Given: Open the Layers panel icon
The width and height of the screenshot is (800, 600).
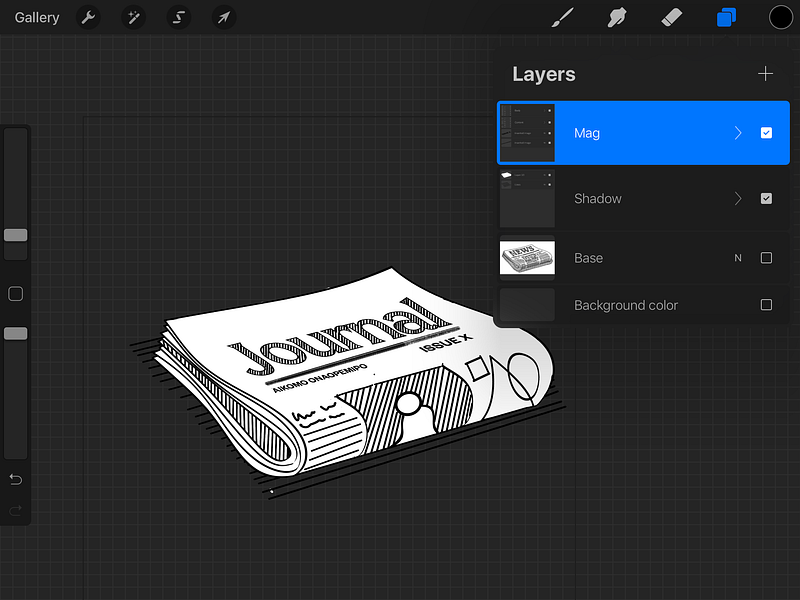Looking at the screenshot, I should (727, 17).
